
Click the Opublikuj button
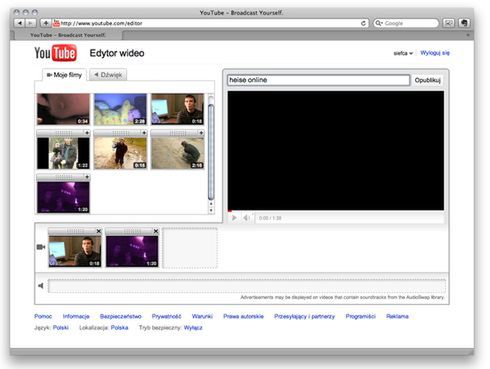tap(428, 80)
